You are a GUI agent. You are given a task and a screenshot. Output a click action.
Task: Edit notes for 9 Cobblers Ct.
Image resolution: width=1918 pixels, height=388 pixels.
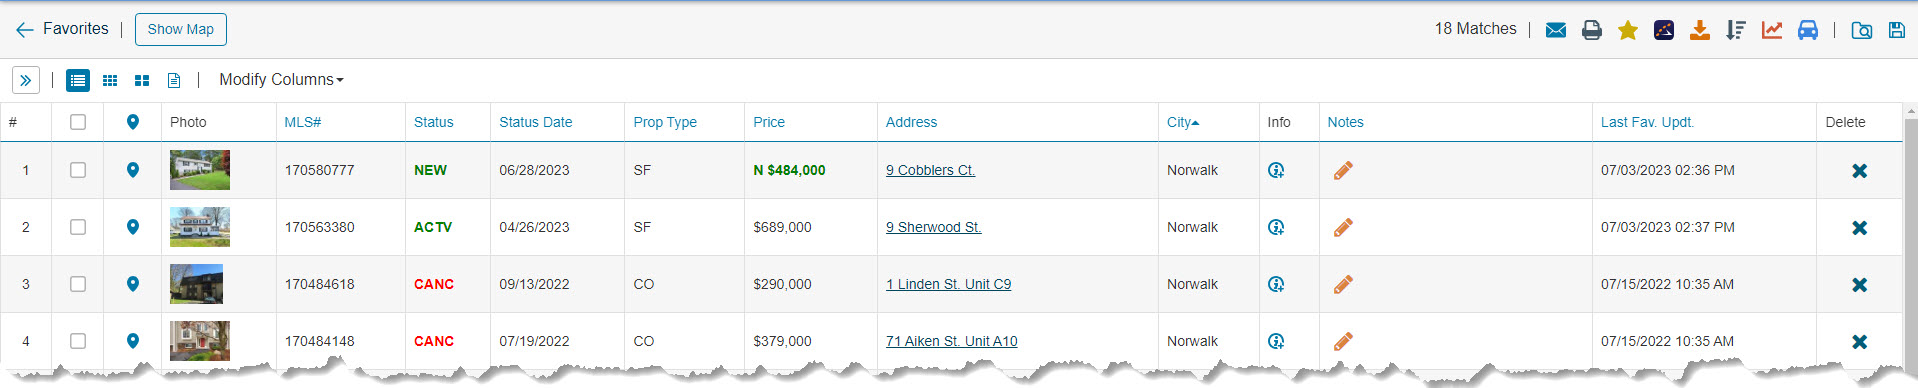(1343, 171)
